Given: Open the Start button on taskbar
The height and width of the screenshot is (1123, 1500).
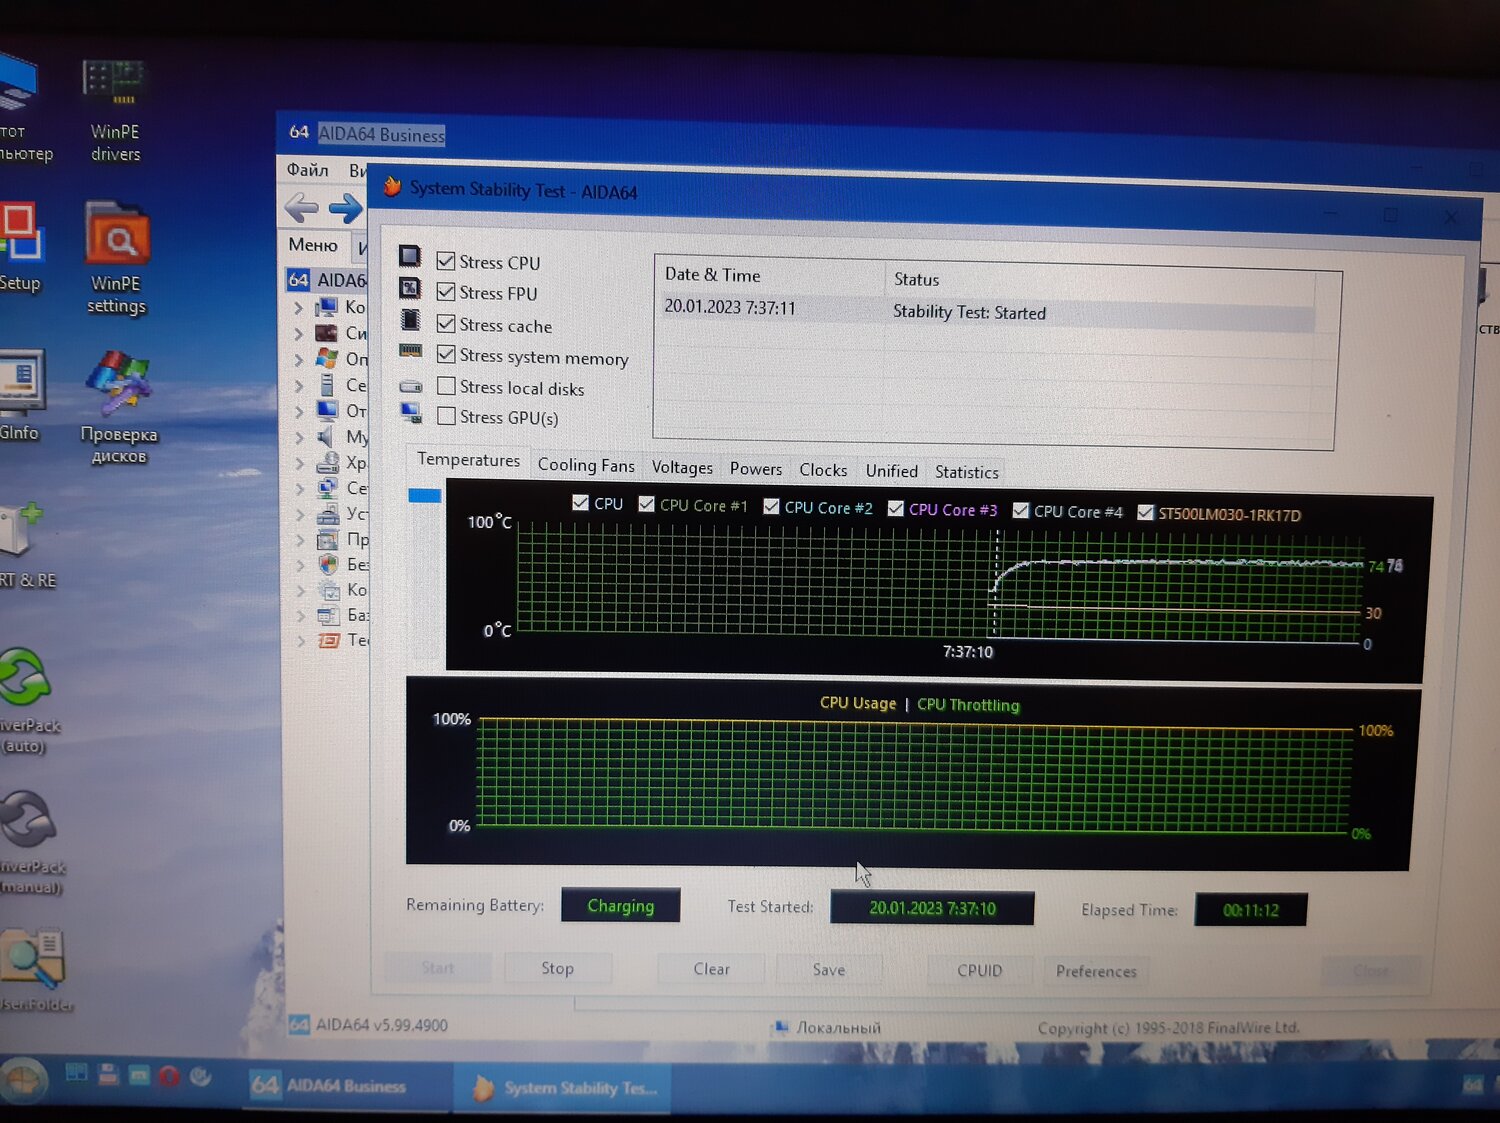Looking at the screenshot, I should (22, 1080).
